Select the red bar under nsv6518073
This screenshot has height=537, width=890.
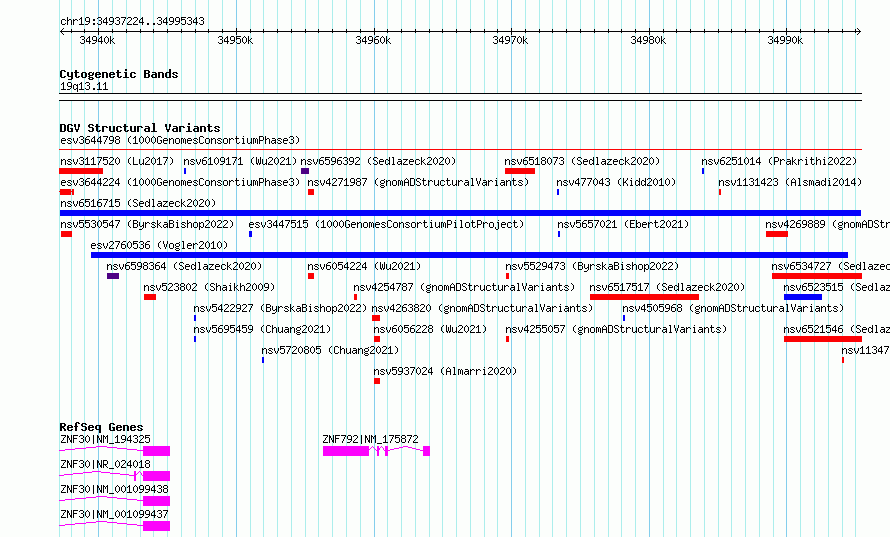coord(520,171)
